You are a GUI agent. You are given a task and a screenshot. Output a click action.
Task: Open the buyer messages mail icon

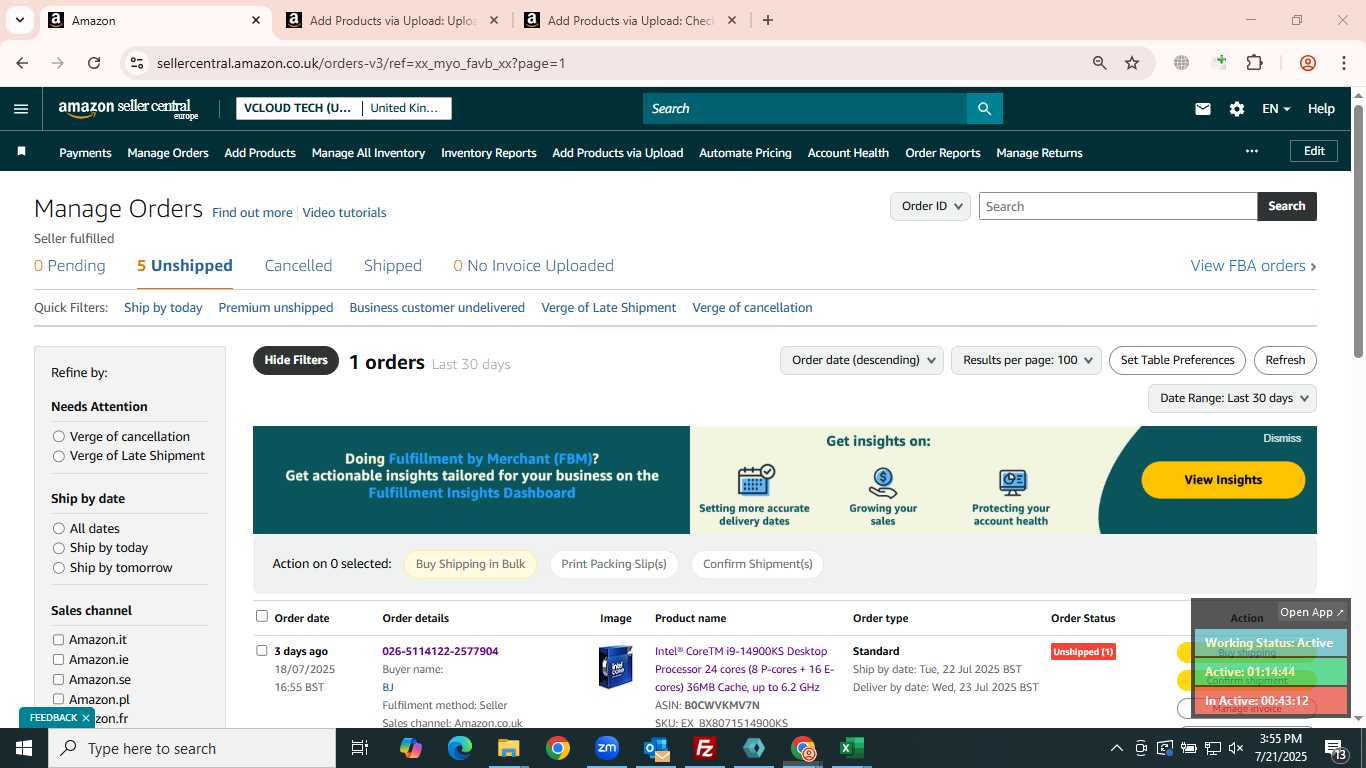(1203, 109)
